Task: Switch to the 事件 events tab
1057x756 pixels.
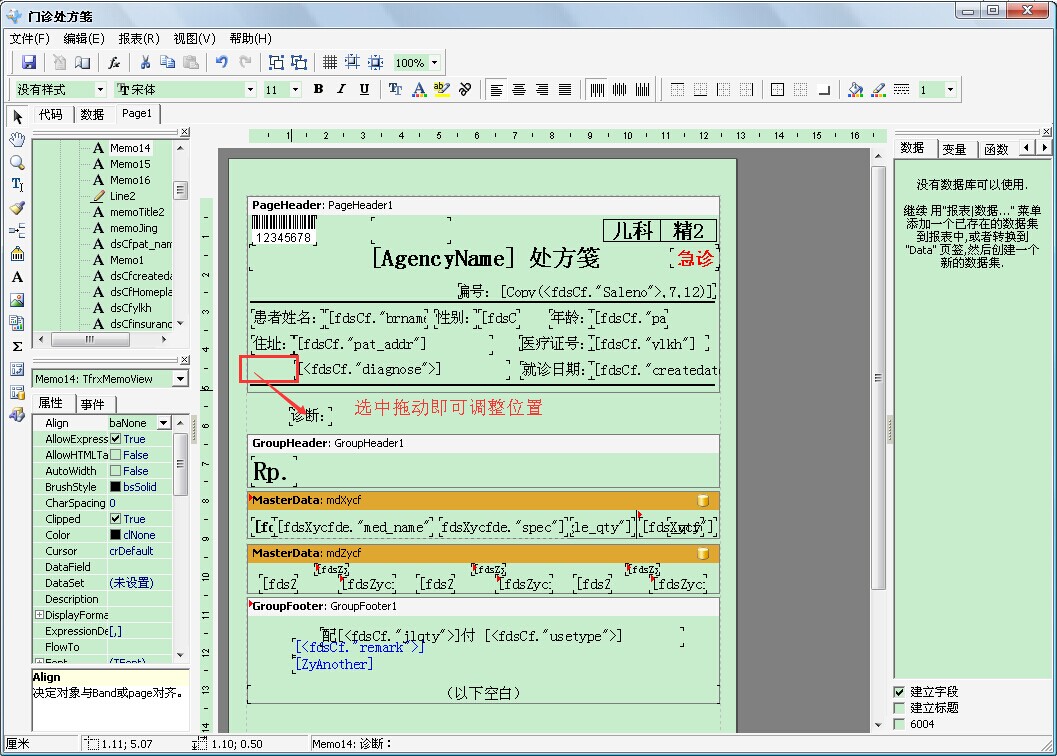Action: pos(92,404)
